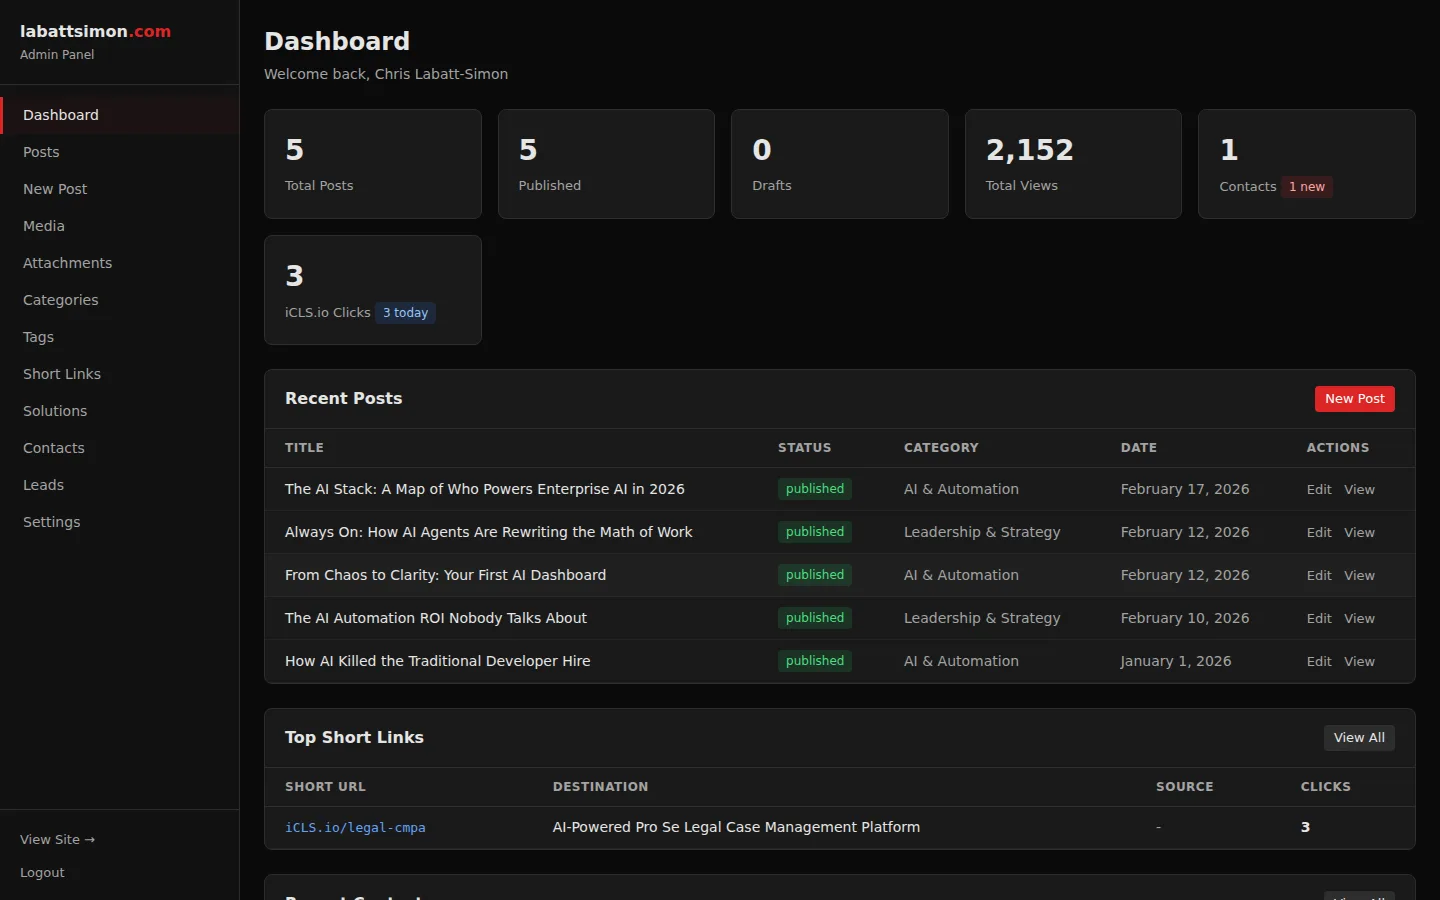This screenshot has height=900, width=1440.
Task: Open the Contacts section from the sidebar
Action: (54, 448)
